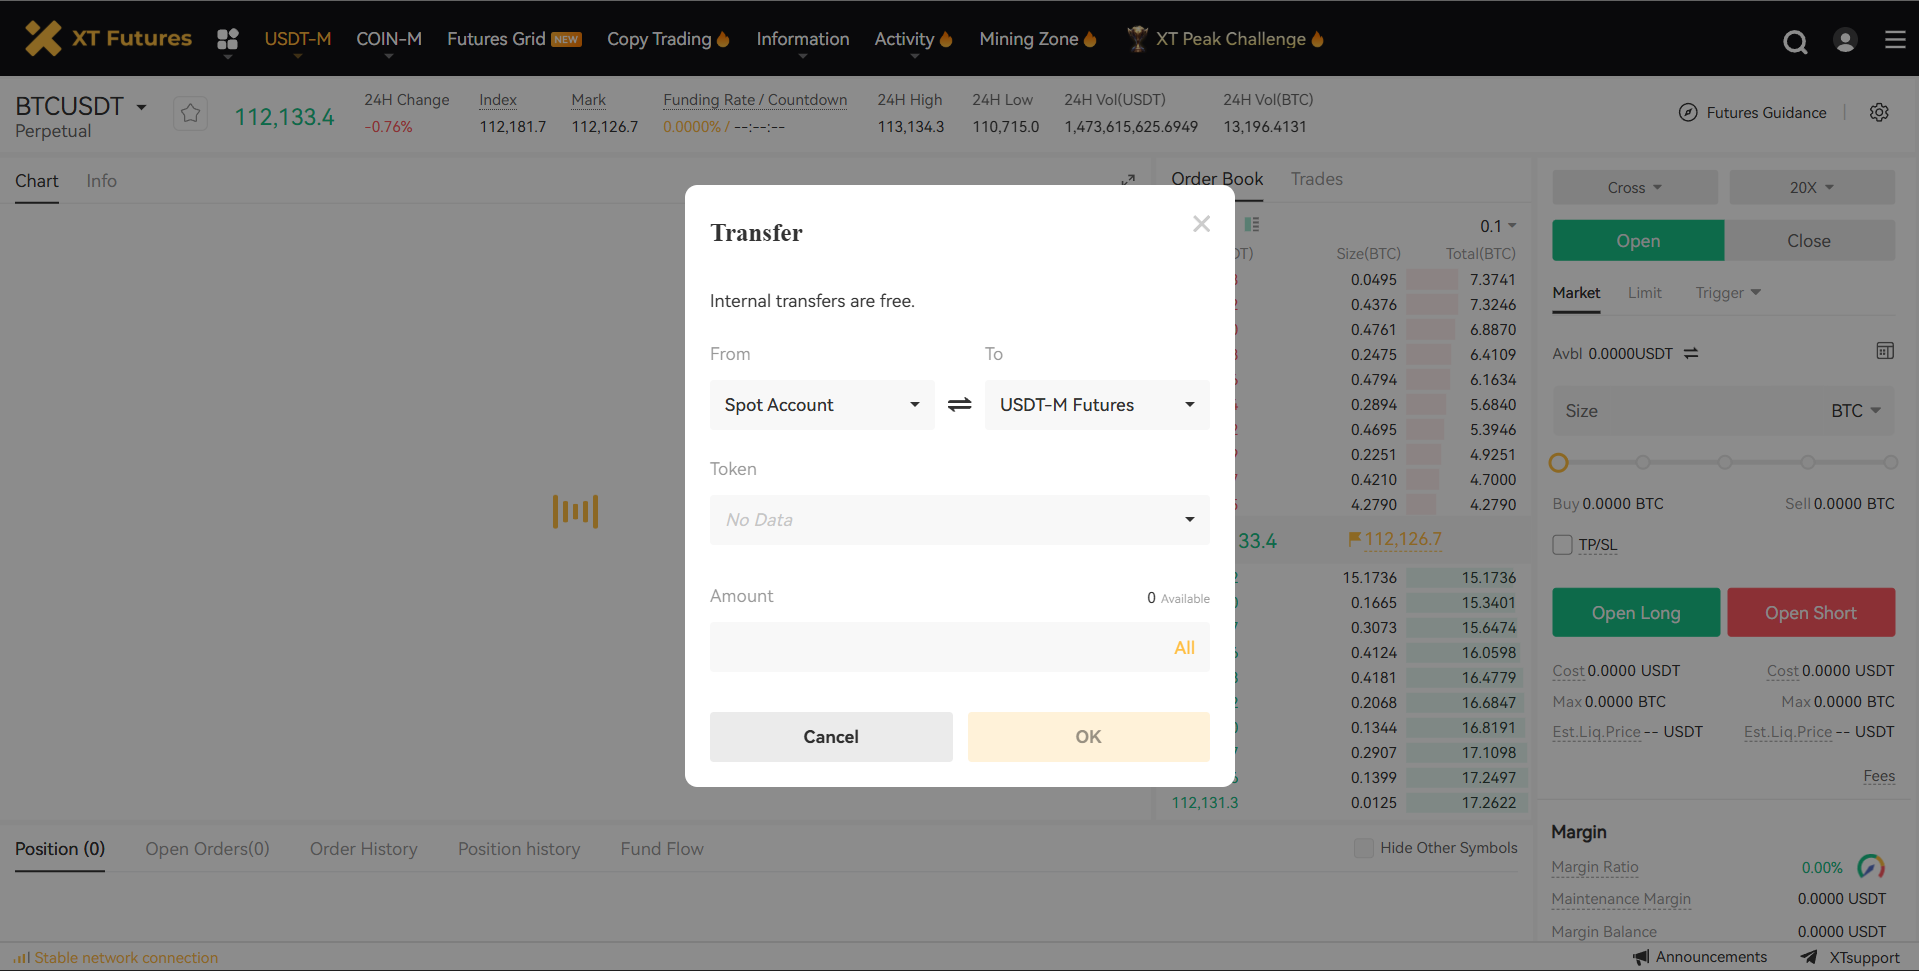
Task: Add BTCUSDT to favorites with star icon
Action: coord(190,114)
